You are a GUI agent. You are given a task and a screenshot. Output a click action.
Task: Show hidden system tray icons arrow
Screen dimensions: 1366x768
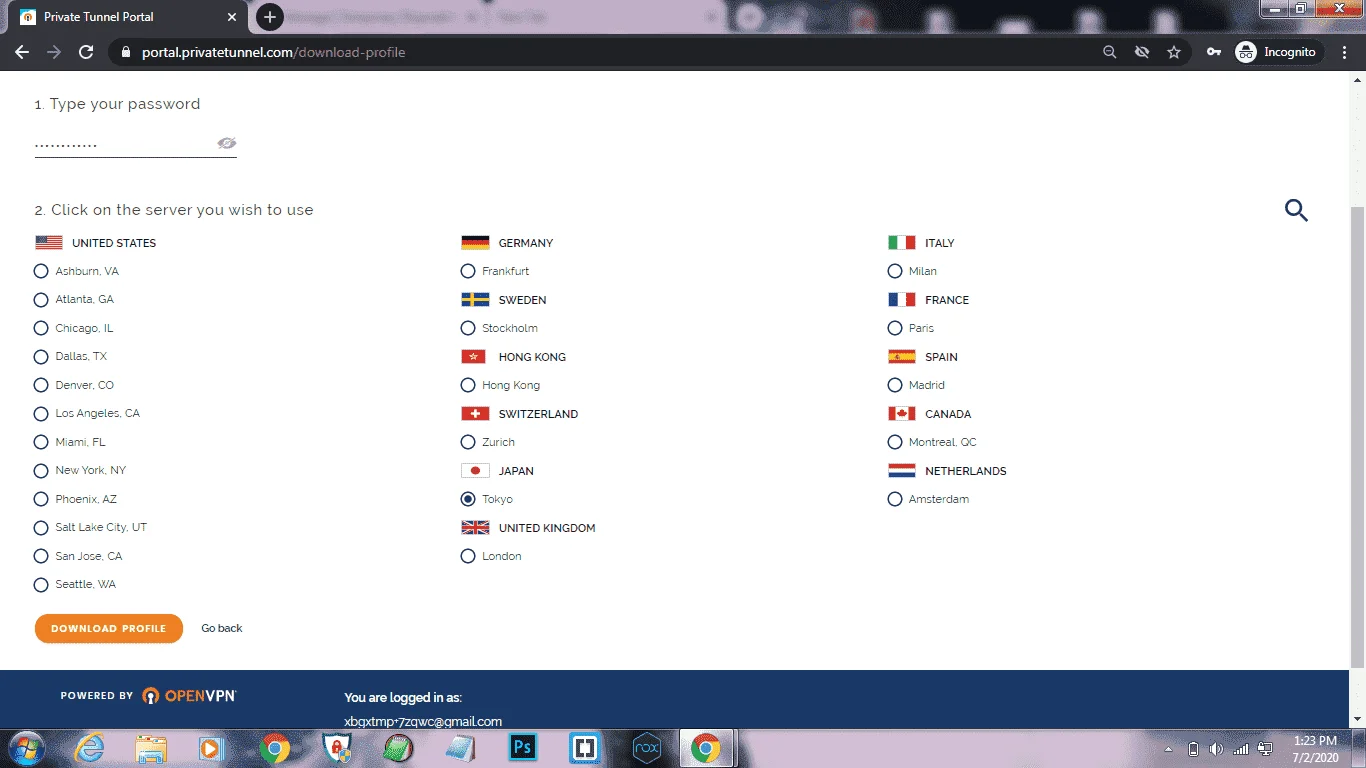coord(1169,749)
